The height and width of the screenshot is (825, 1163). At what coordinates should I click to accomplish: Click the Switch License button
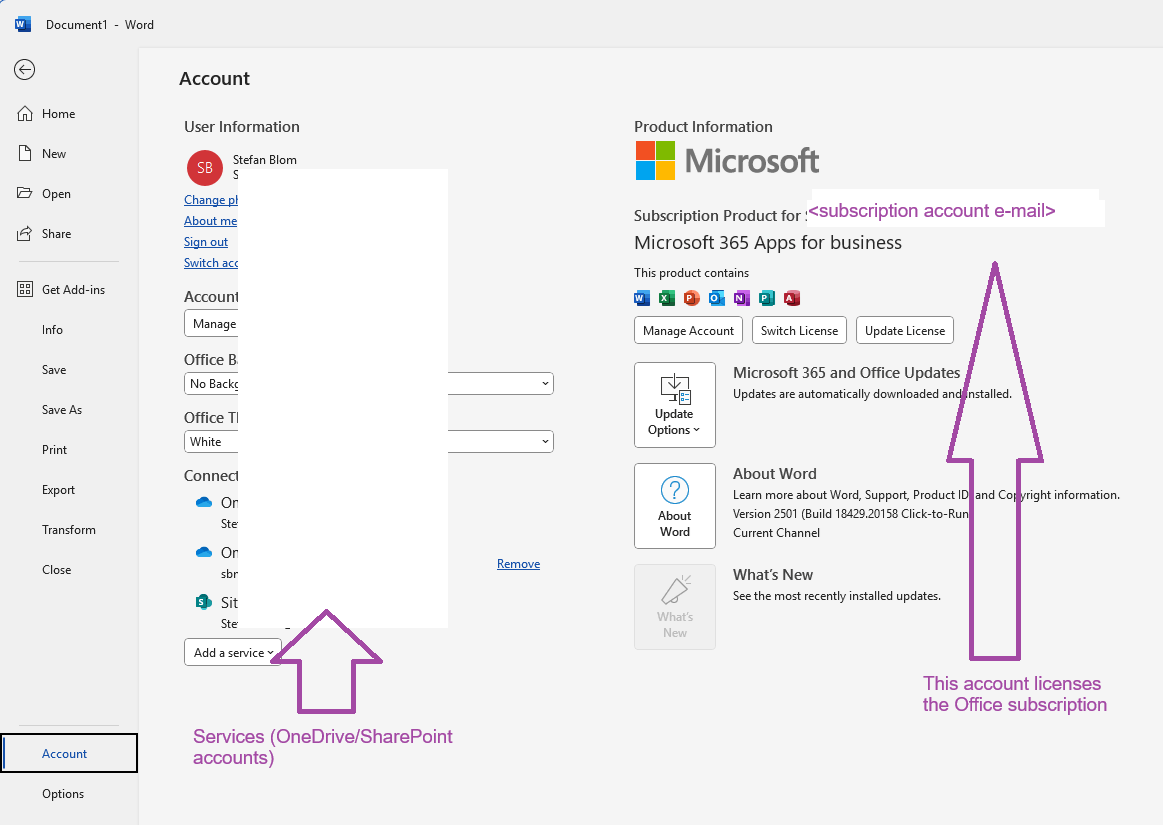tap(800, 330)
